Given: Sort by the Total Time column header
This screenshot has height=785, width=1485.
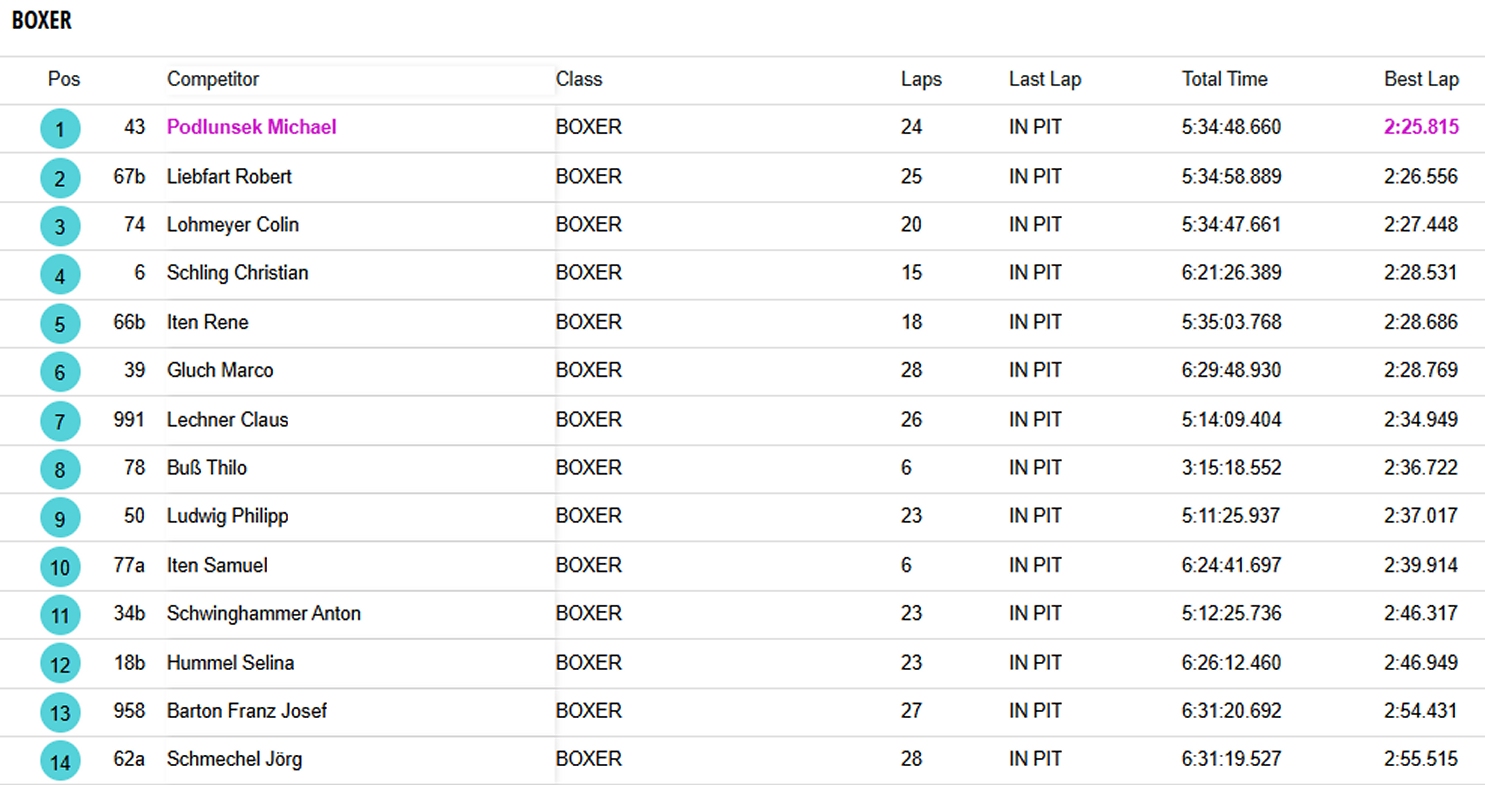Looking at the screenshot, I should (x=1224, y=79).
